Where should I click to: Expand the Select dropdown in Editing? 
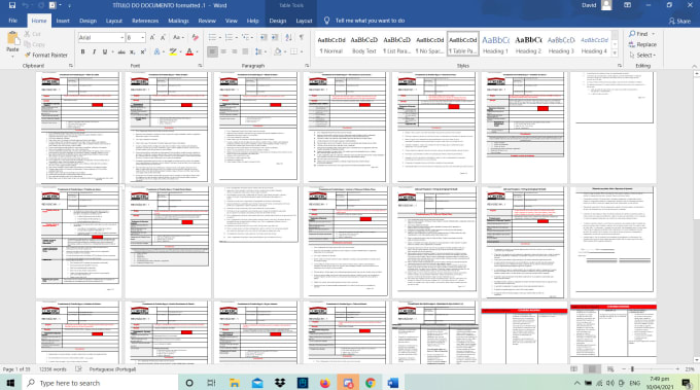click(642, 55)
